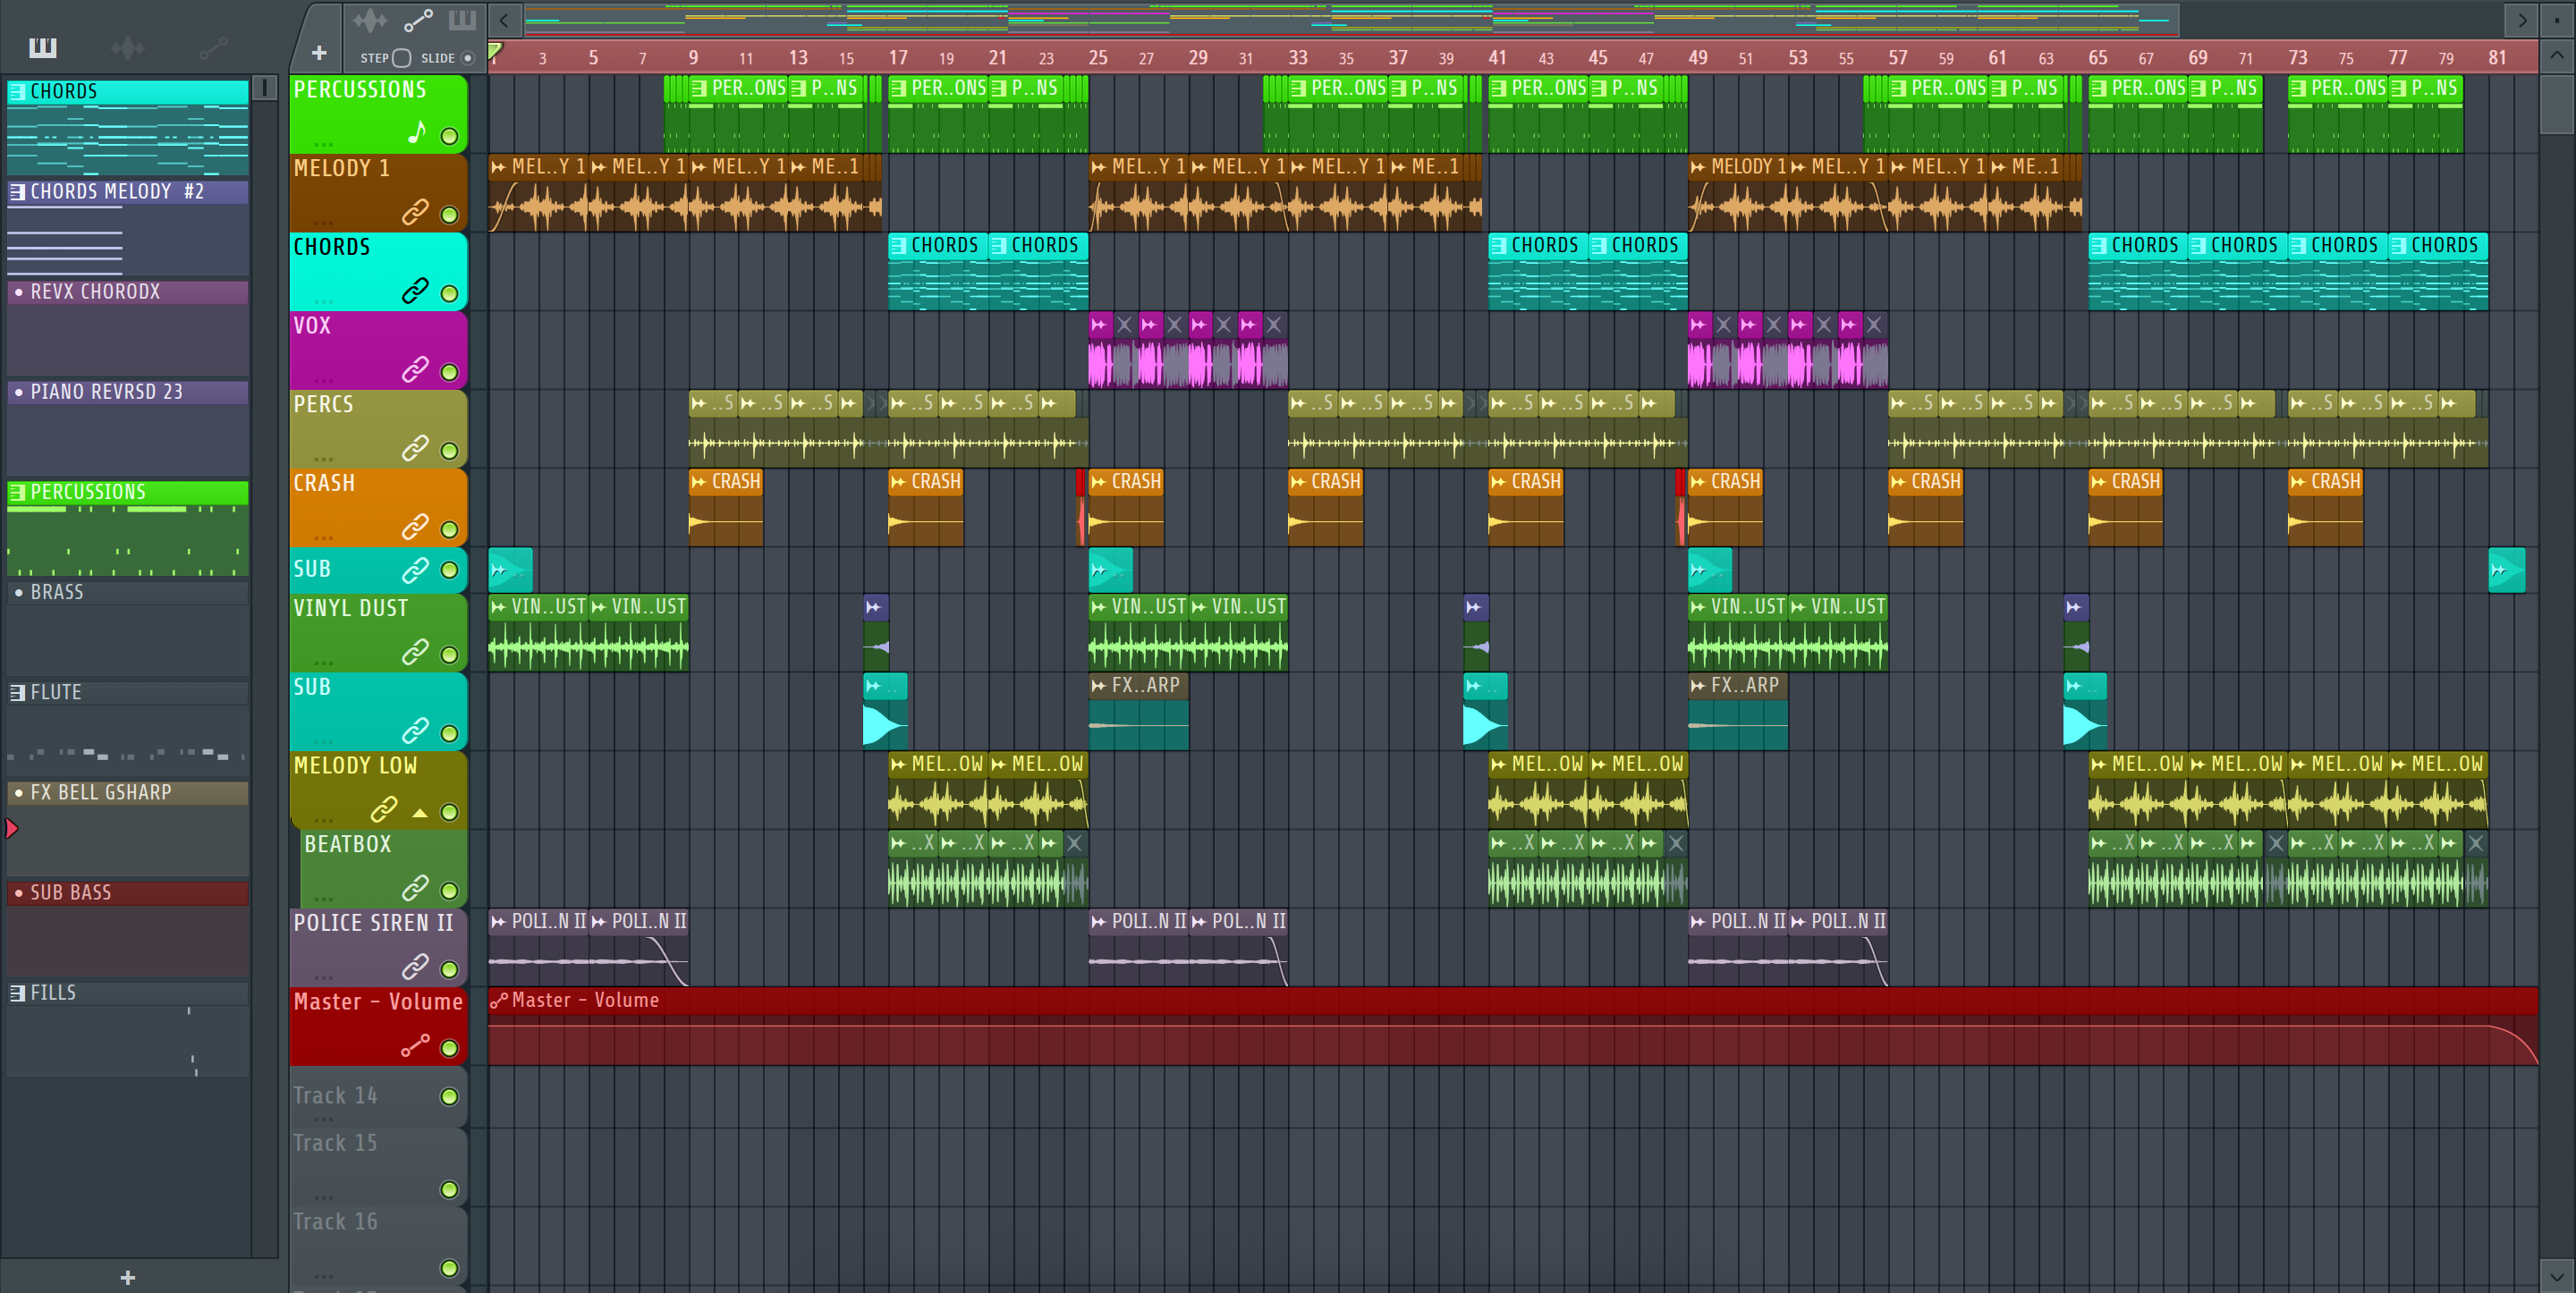Click the scroll-down arrow at bottom right

coord(2556,1276)
